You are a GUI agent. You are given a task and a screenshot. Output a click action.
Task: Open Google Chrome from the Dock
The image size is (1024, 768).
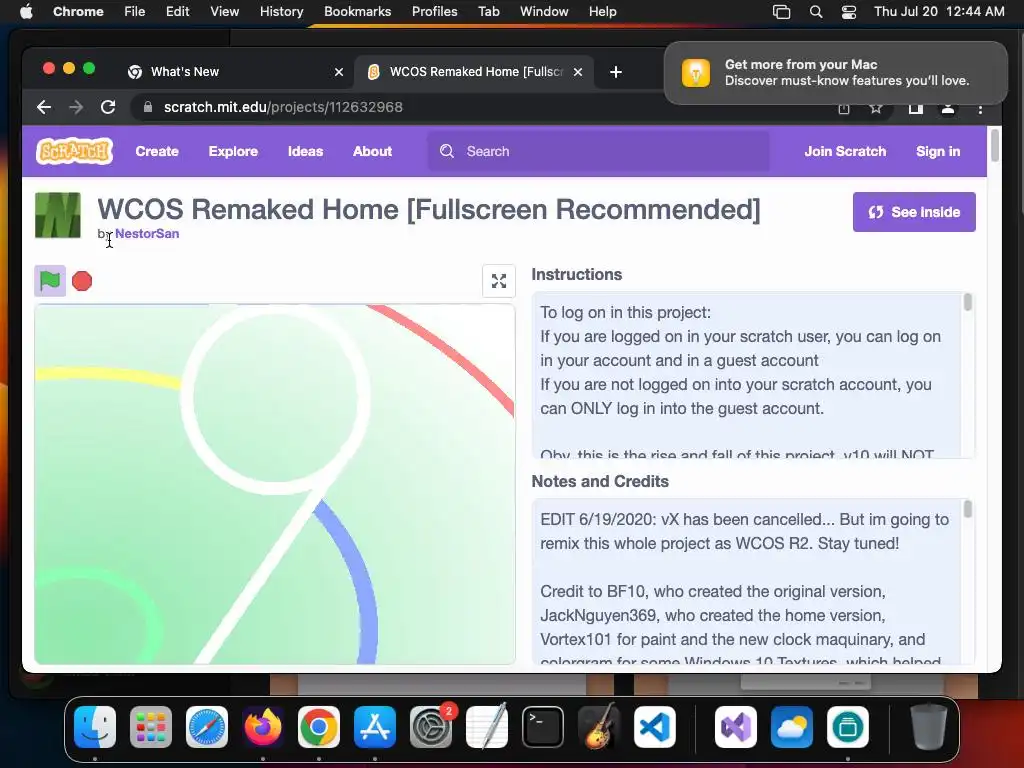[x=319, y=727]
